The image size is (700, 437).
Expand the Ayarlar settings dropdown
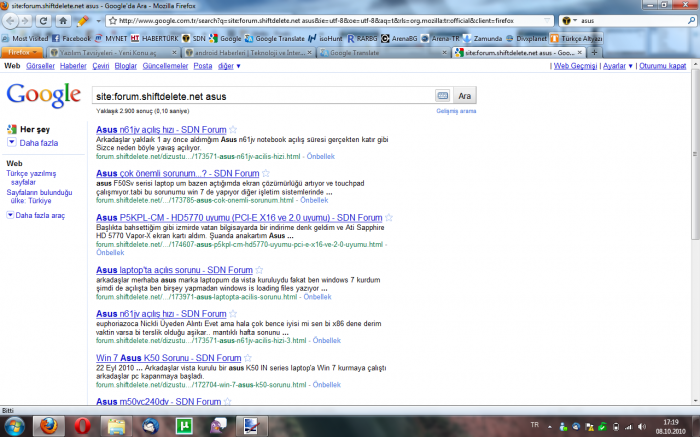(x=618, y=66)
